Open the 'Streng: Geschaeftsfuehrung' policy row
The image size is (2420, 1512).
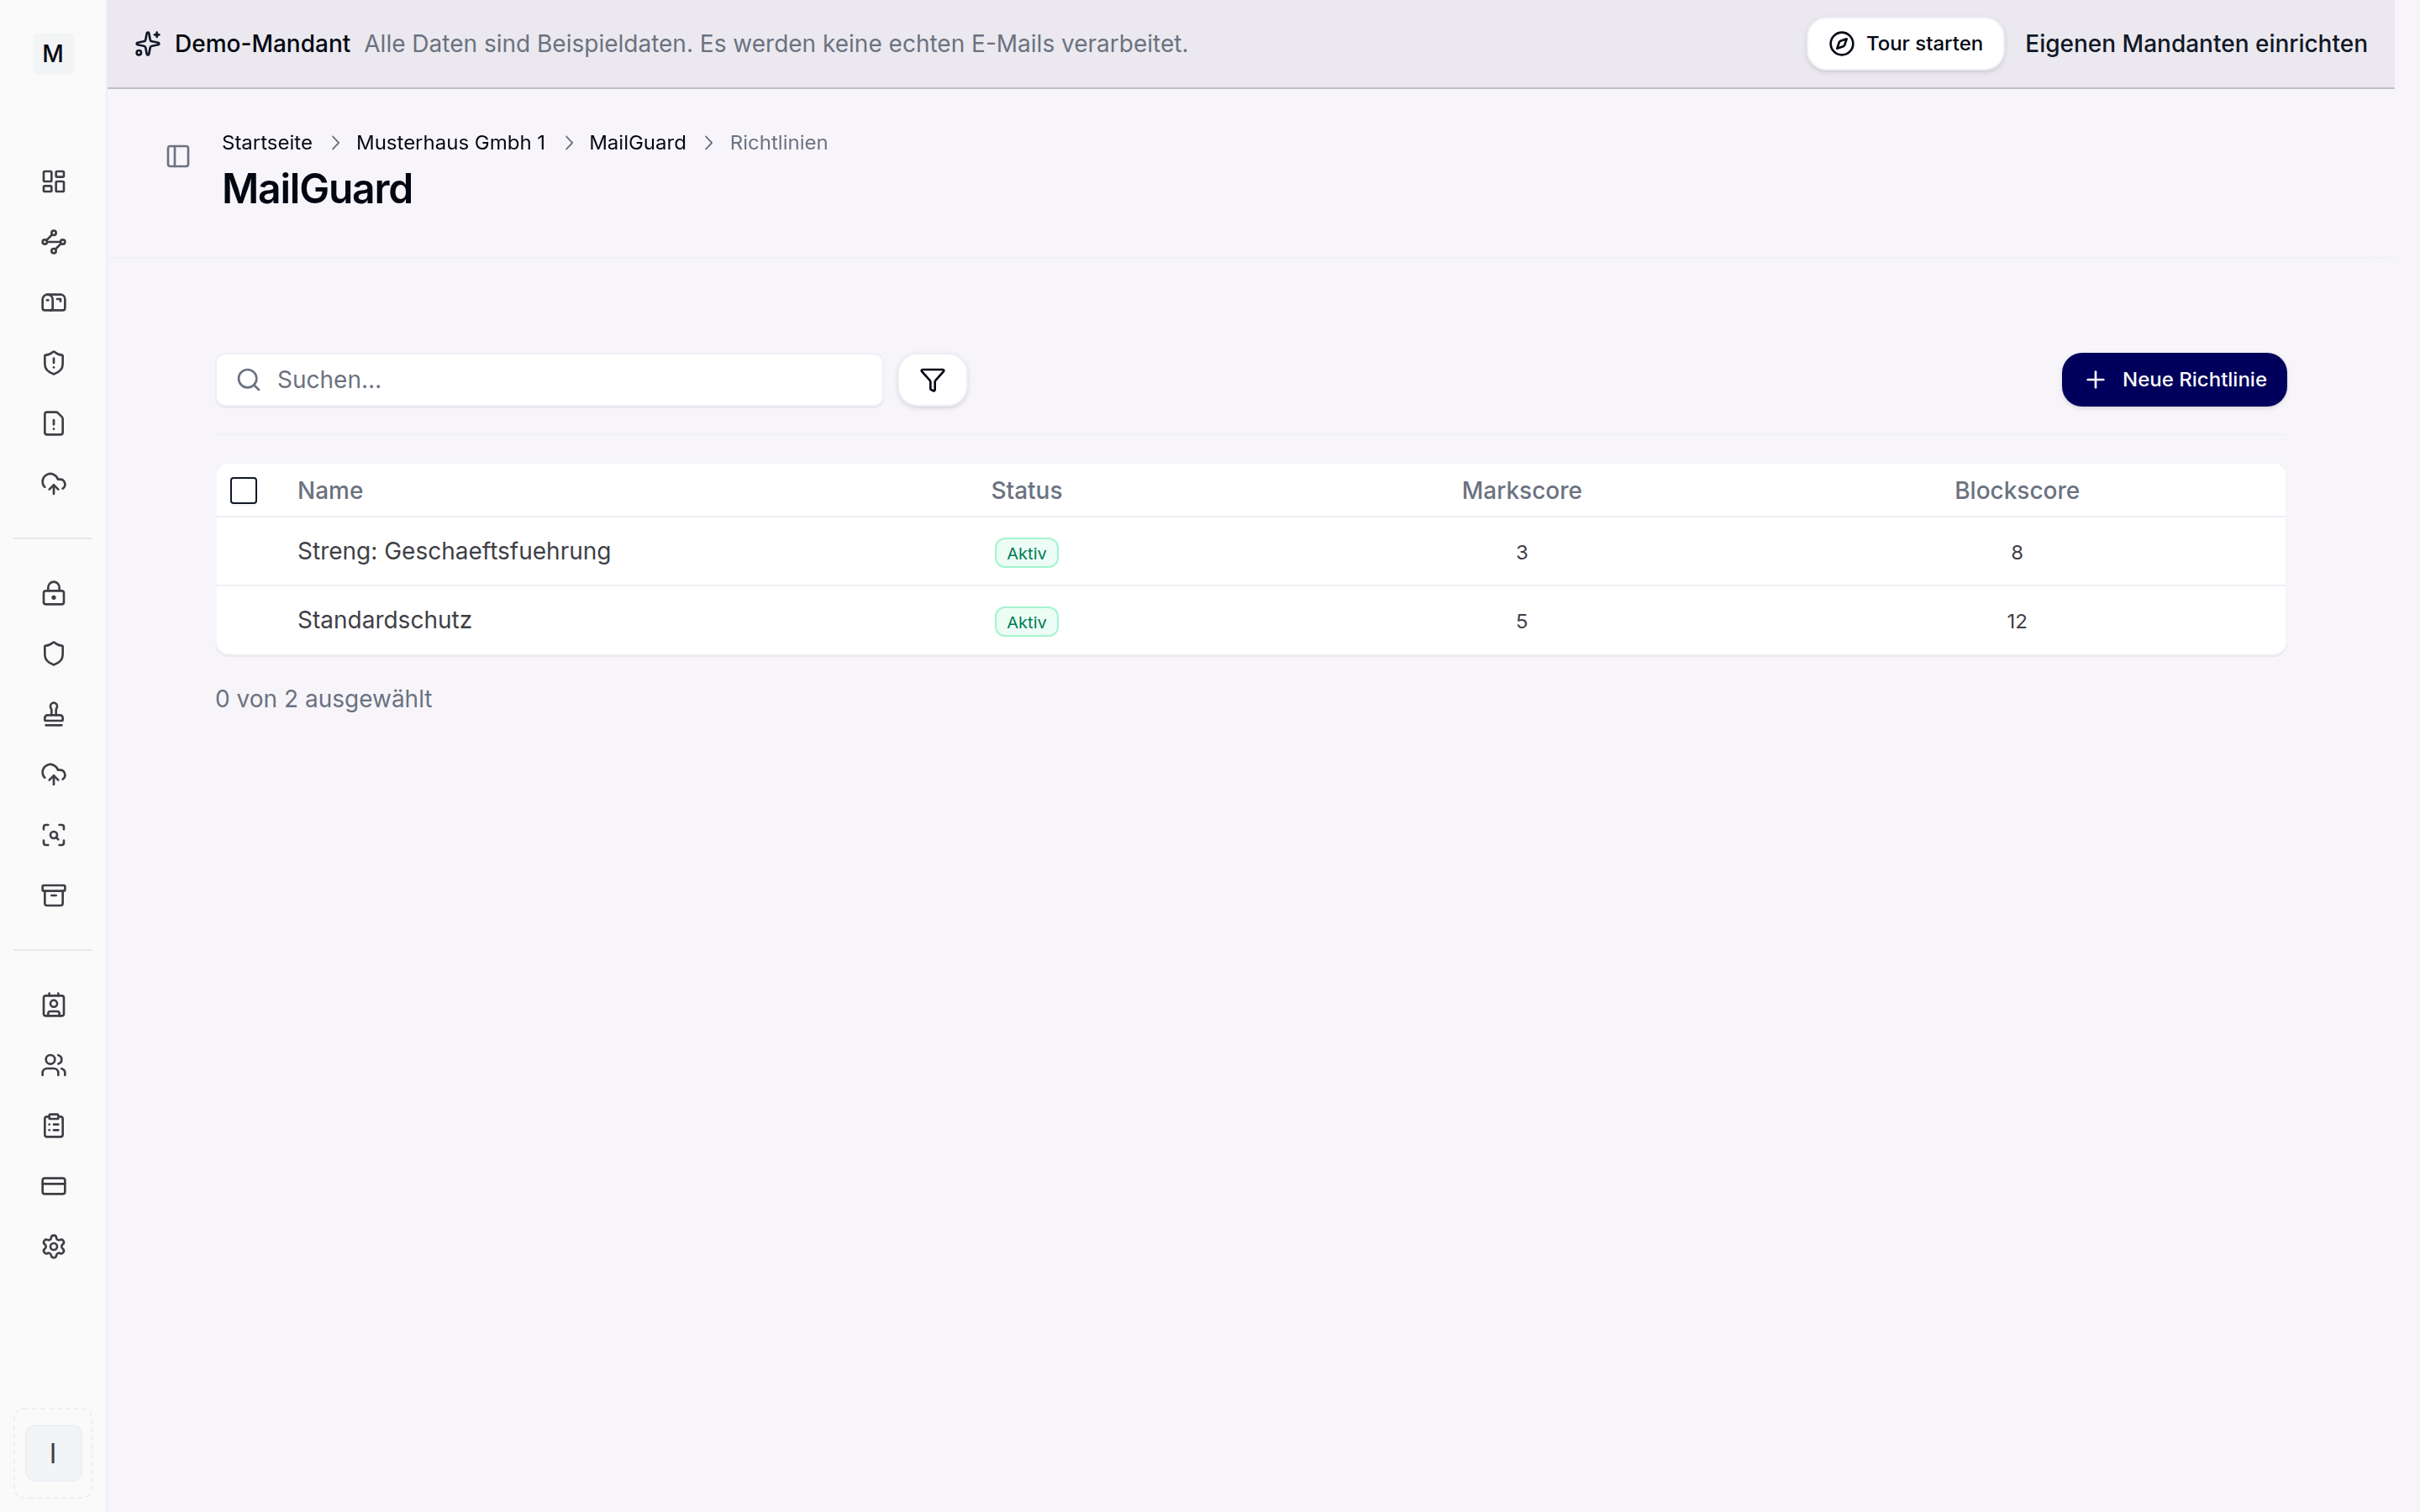(1250, 551)
